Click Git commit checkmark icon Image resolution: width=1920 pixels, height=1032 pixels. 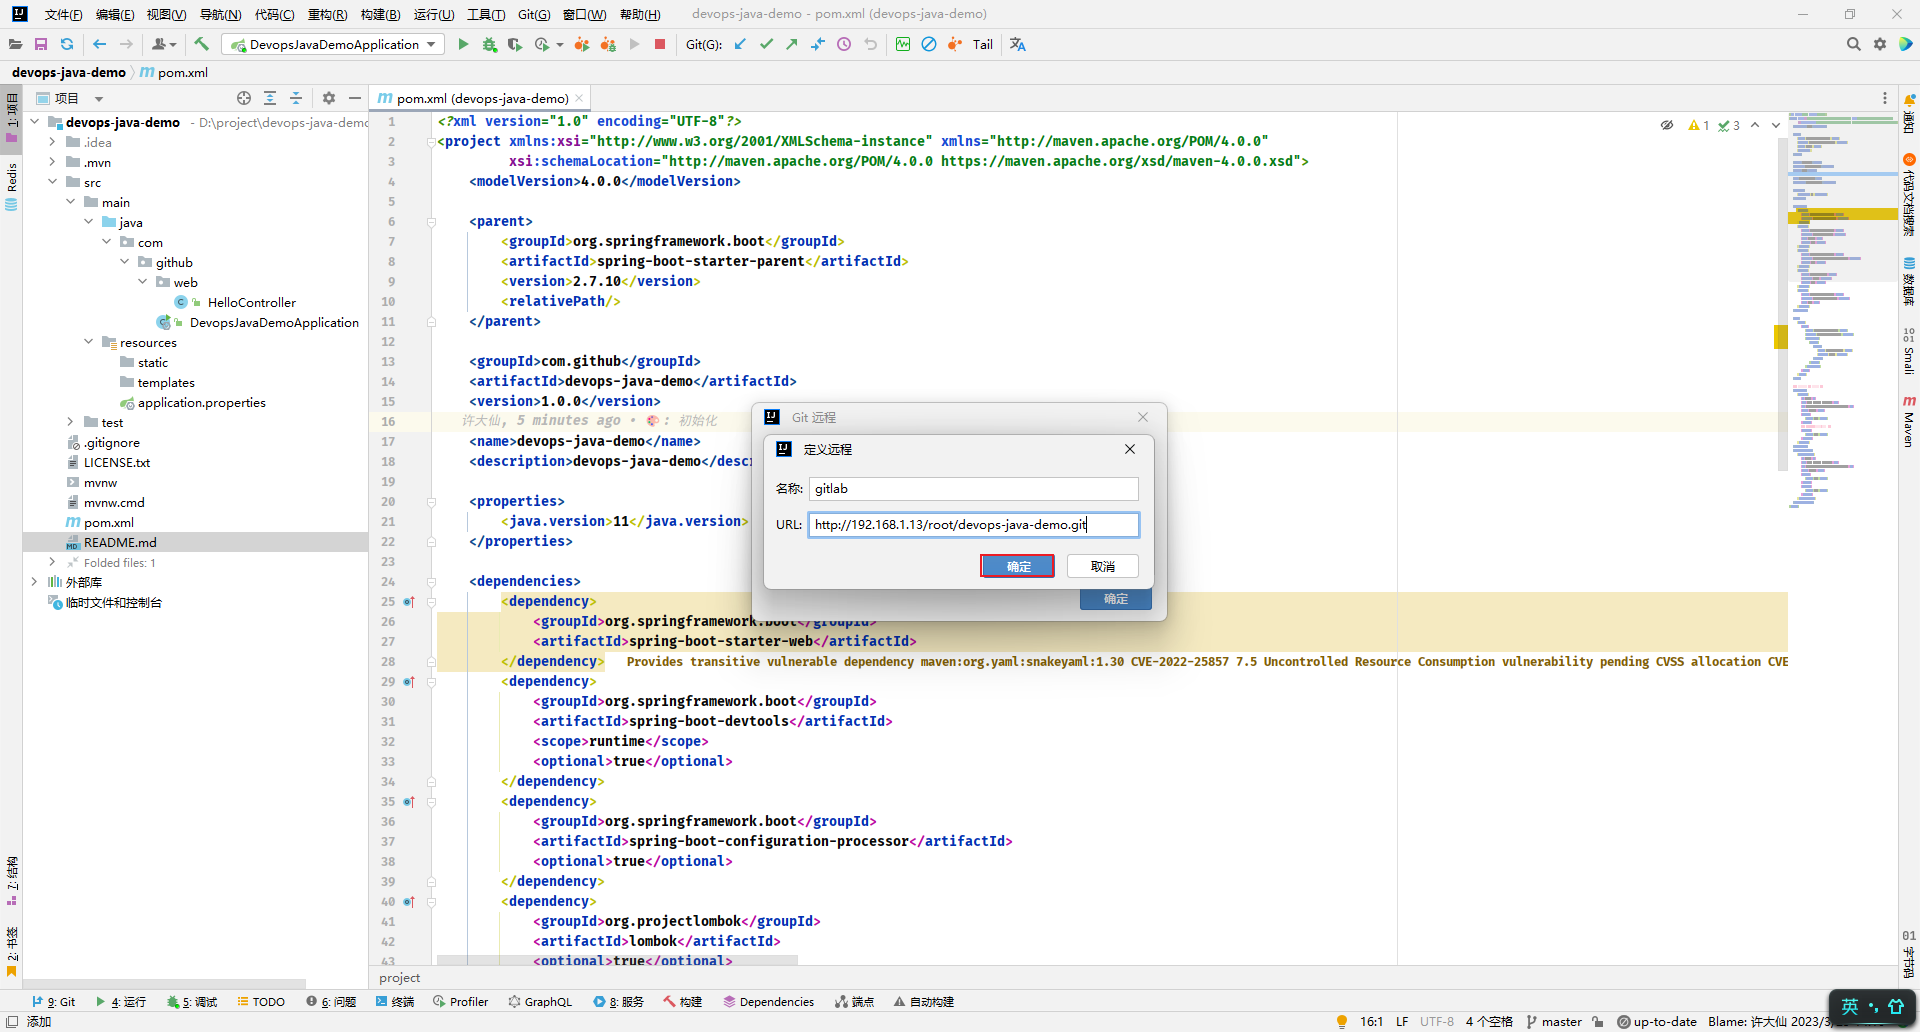pos(766,44)
